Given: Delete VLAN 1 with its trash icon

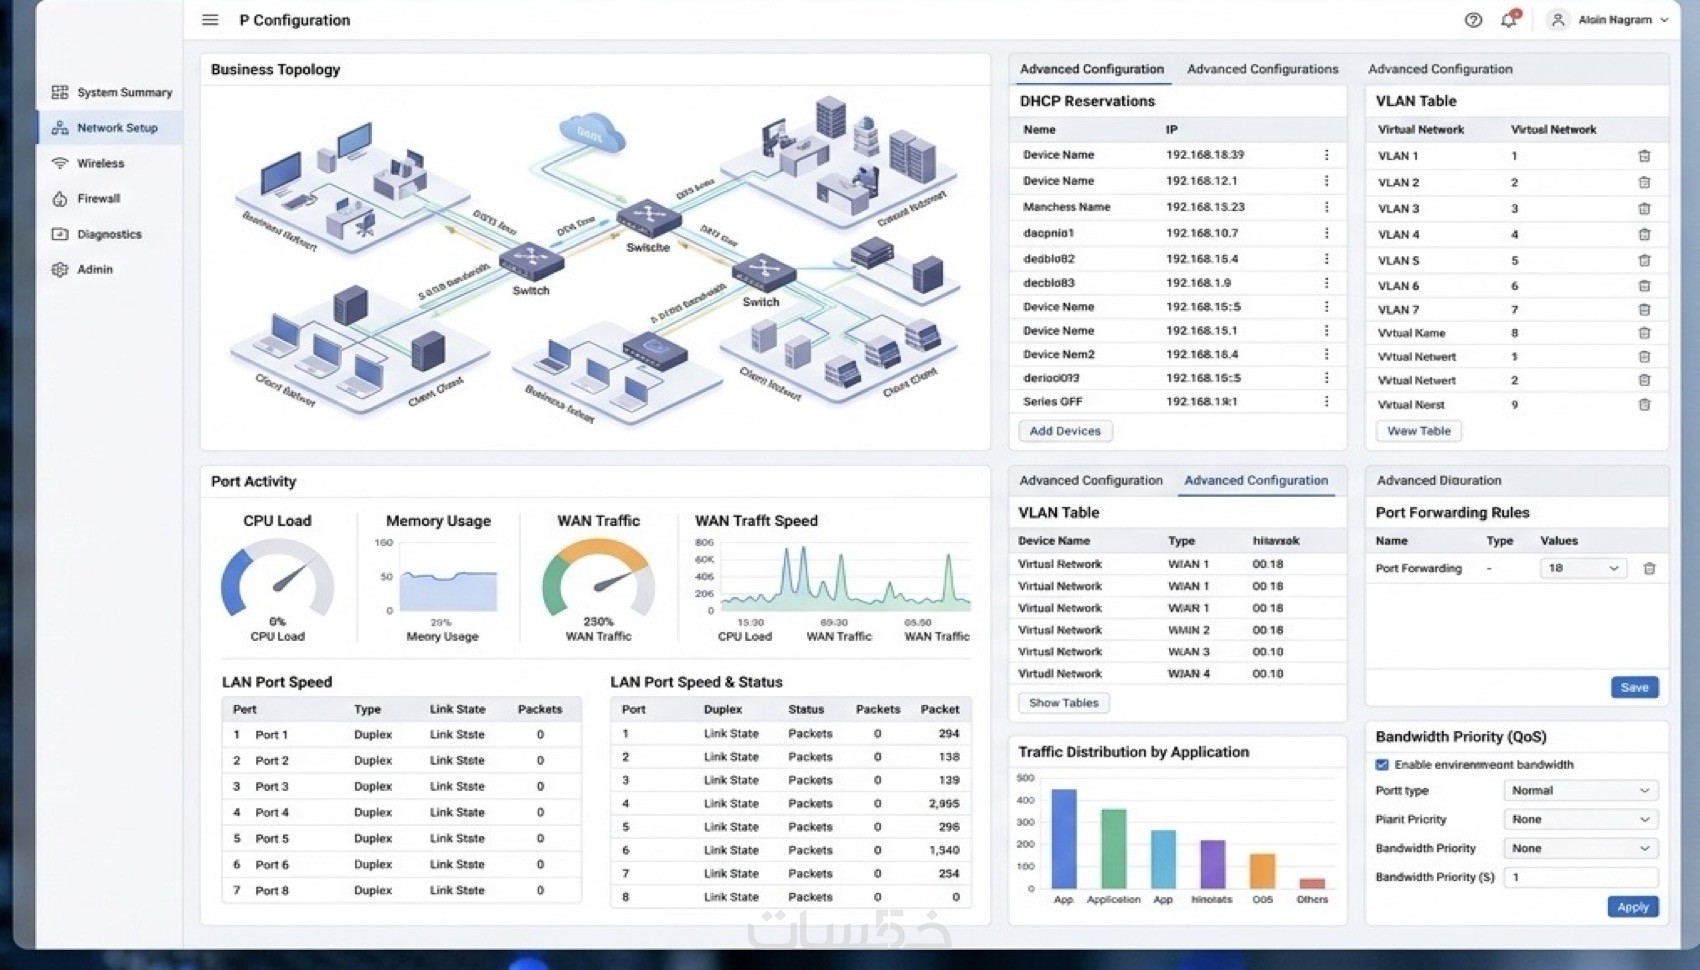Looking at the screenshot, I should click(1644, 156).
